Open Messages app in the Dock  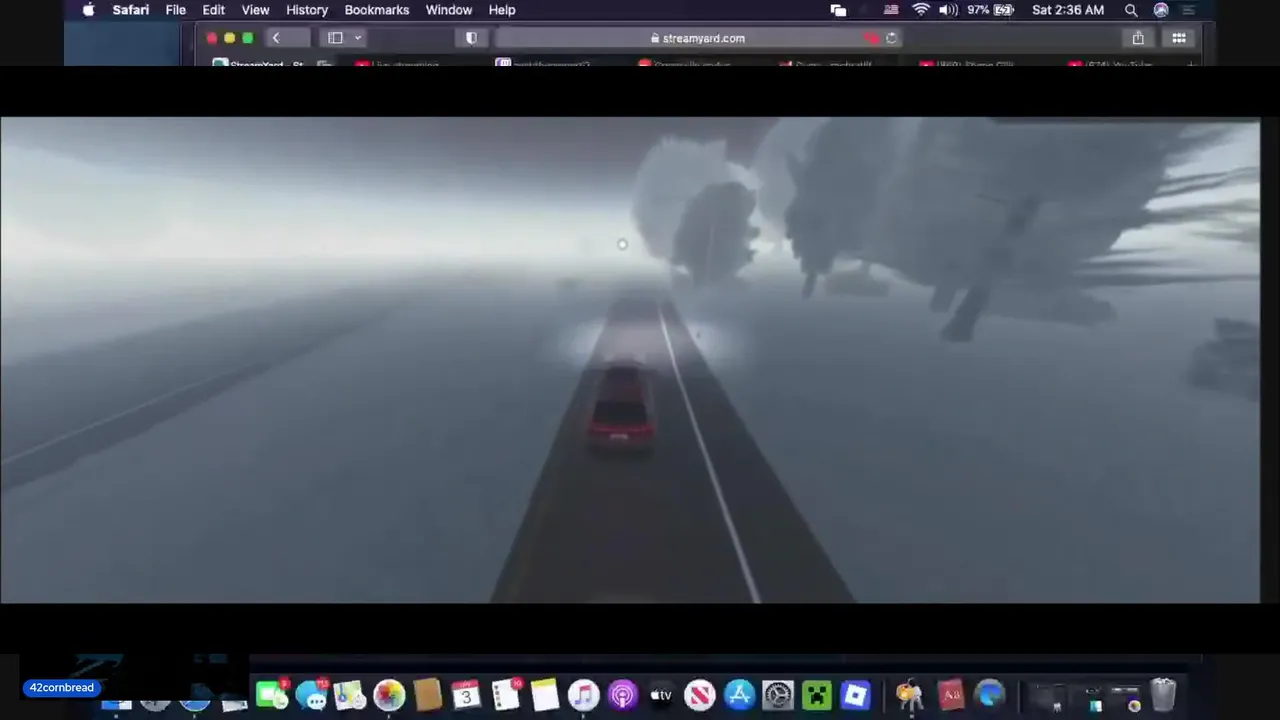(x=311, y=695)
